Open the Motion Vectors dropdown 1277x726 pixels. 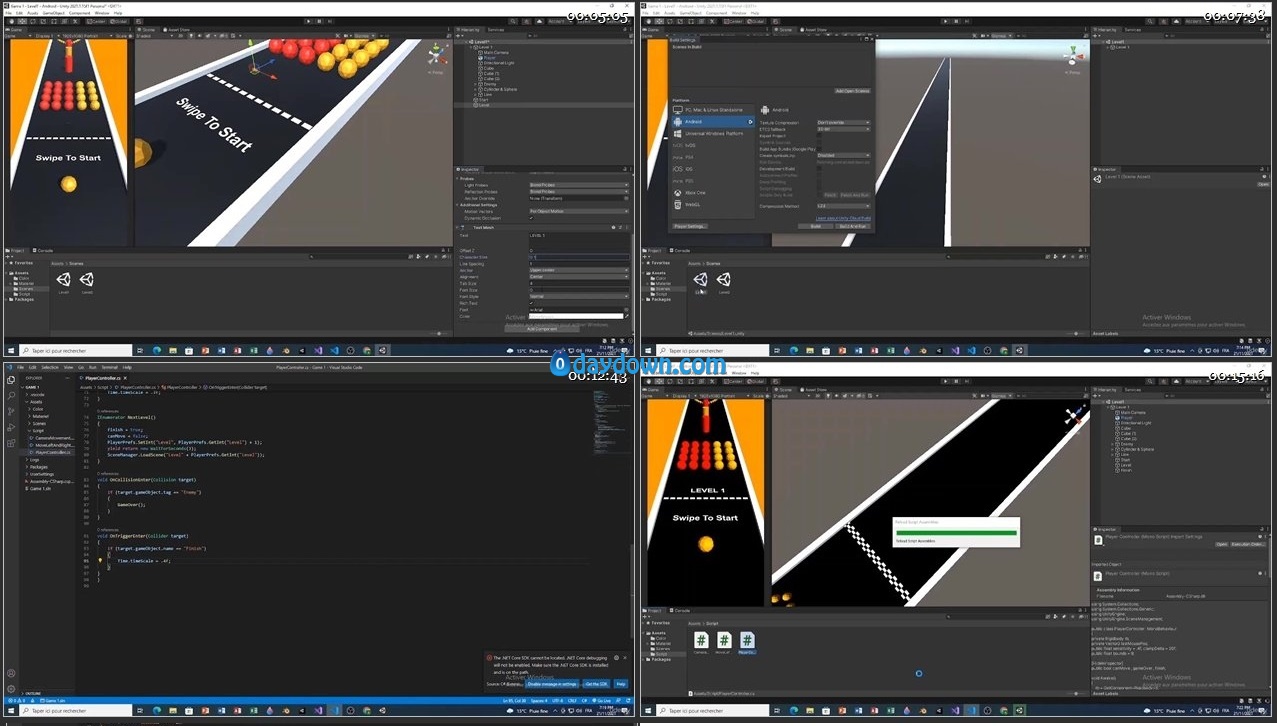coord(579,211)
